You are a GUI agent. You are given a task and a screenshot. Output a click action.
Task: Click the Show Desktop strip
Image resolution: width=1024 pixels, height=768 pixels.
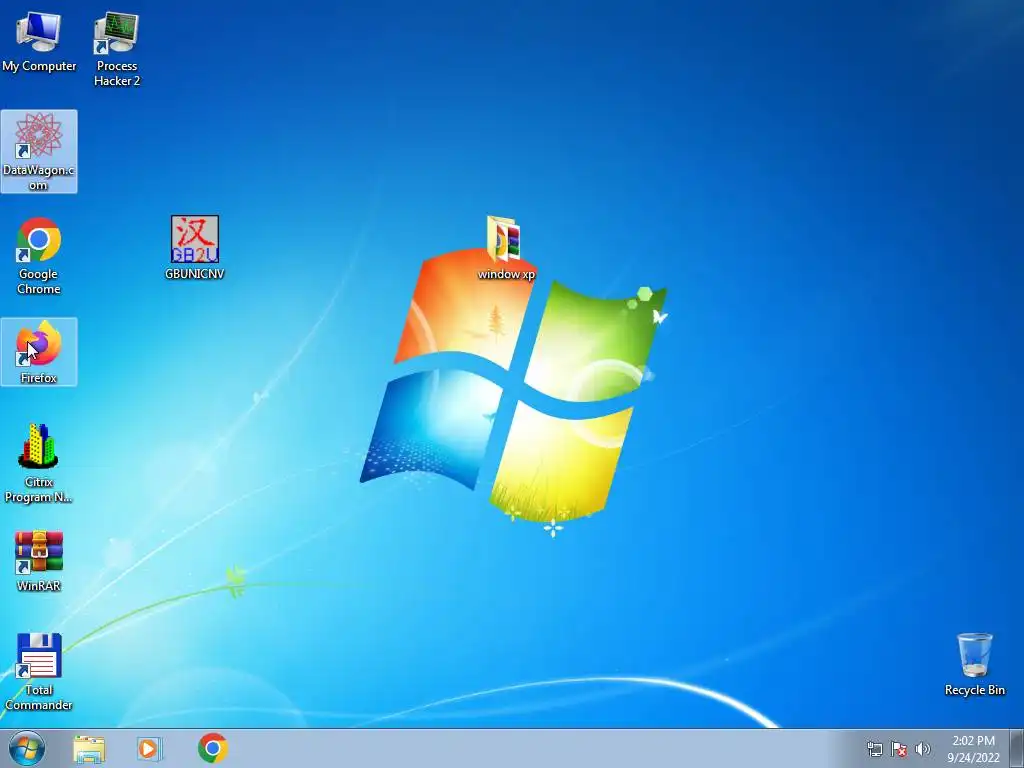click(1017, 748)
